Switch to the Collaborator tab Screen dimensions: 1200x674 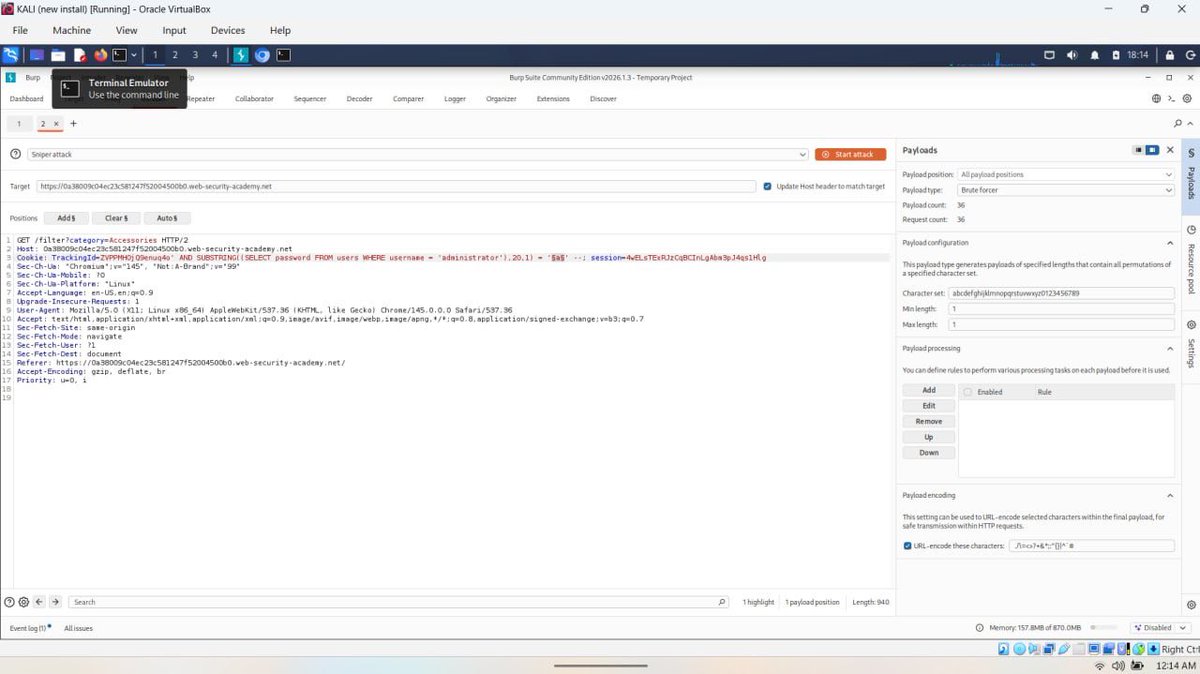pyautogui.click(x=254, y=99)
